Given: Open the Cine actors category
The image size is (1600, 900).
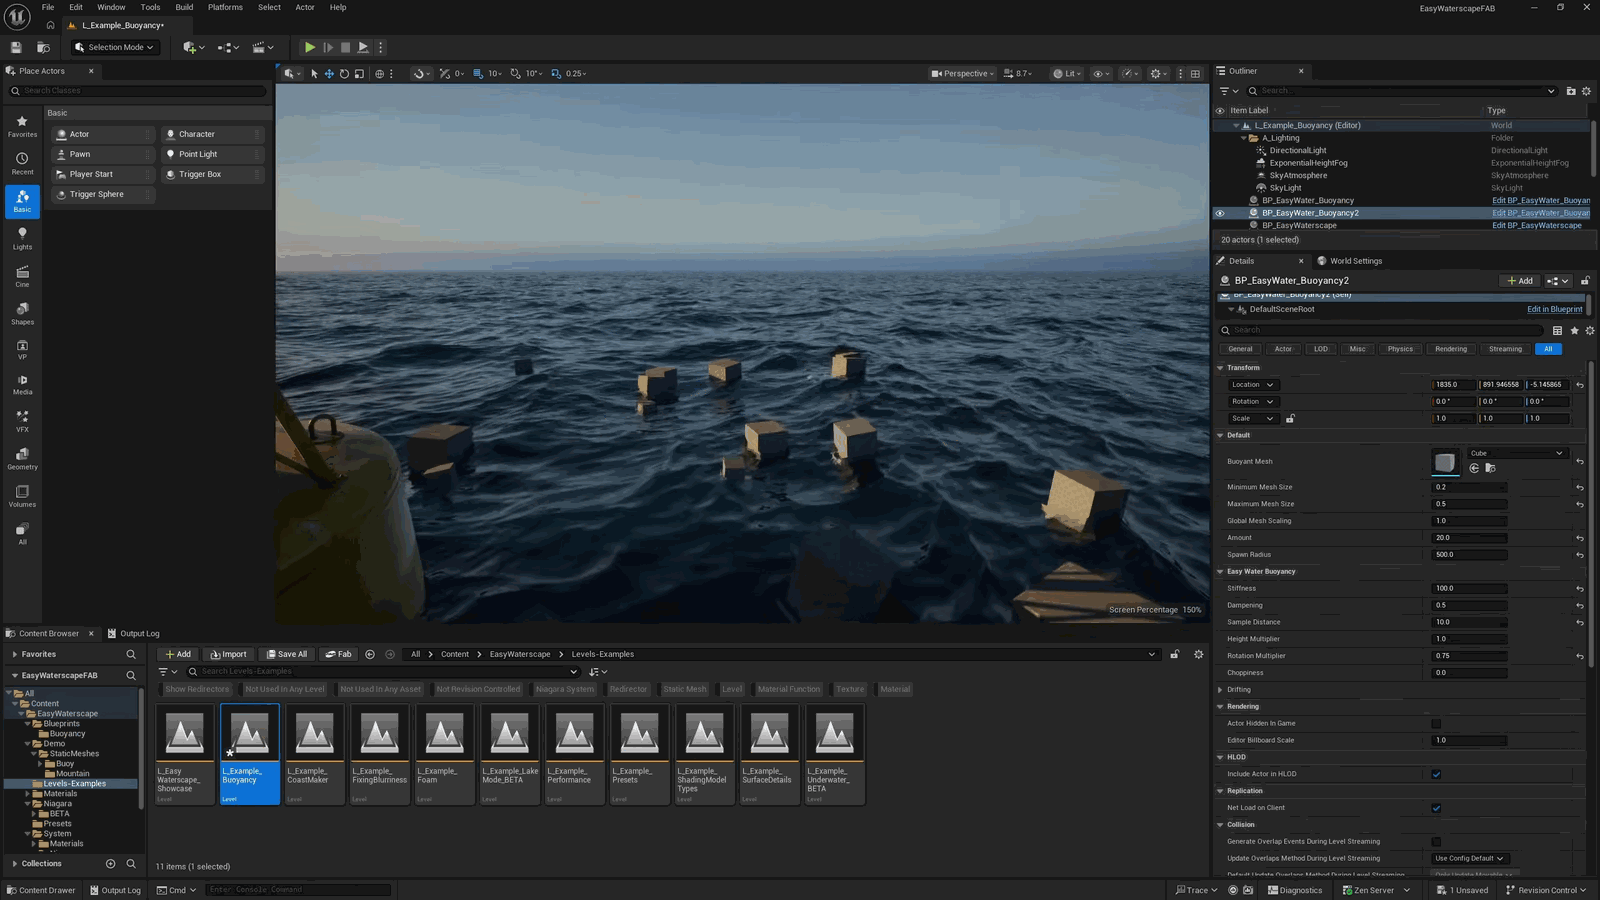Looking at the screenshot, I should pos(22,276).
